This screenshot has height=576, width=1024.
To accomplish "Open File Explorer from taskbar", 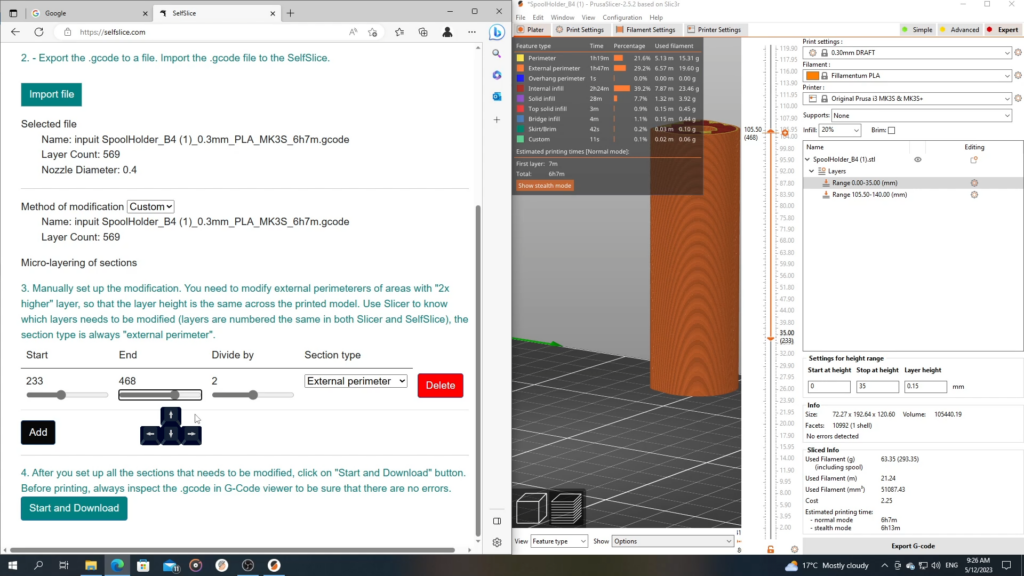I will click(x=91, y=566).
